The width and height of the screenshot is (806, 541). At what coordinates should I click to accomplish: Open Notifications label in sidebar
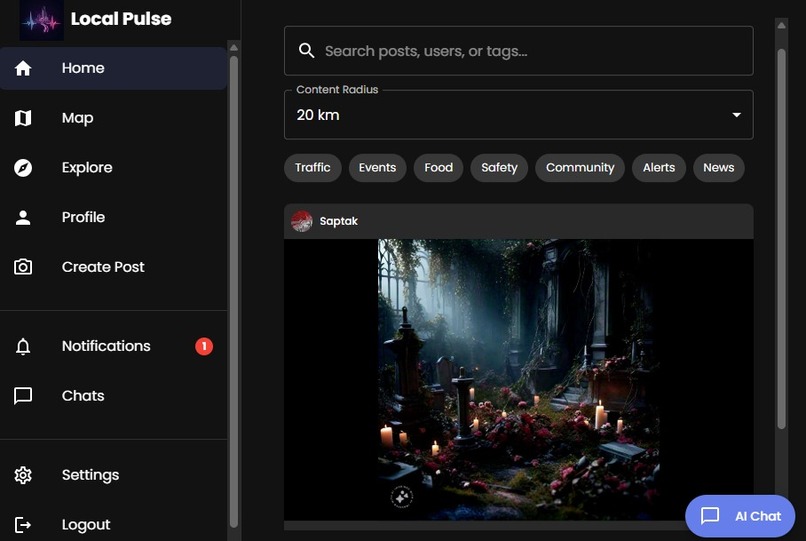(x=106, y=346)
